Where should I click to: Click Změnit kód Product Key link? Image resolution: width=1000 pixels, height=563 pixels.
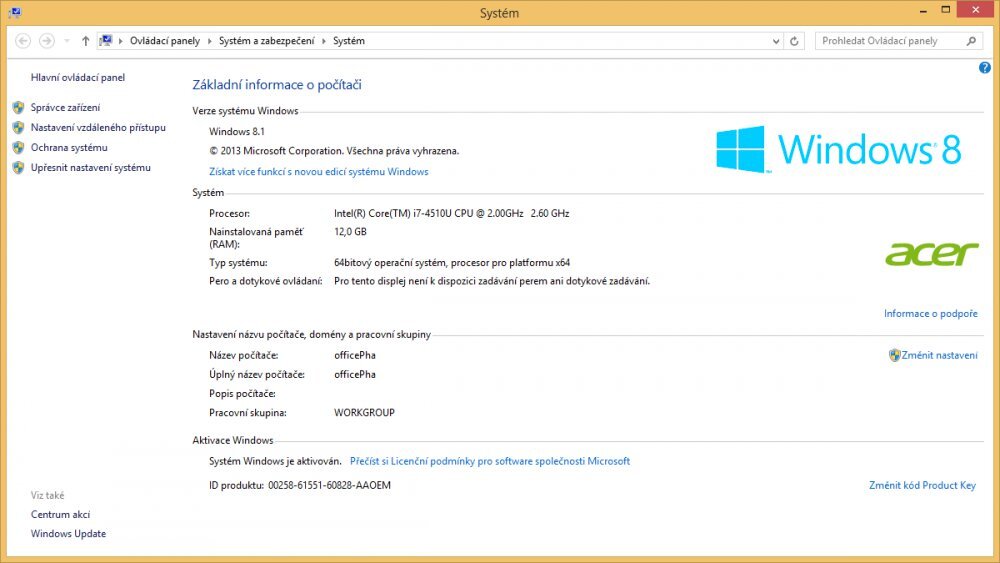(x=922, y=485)
